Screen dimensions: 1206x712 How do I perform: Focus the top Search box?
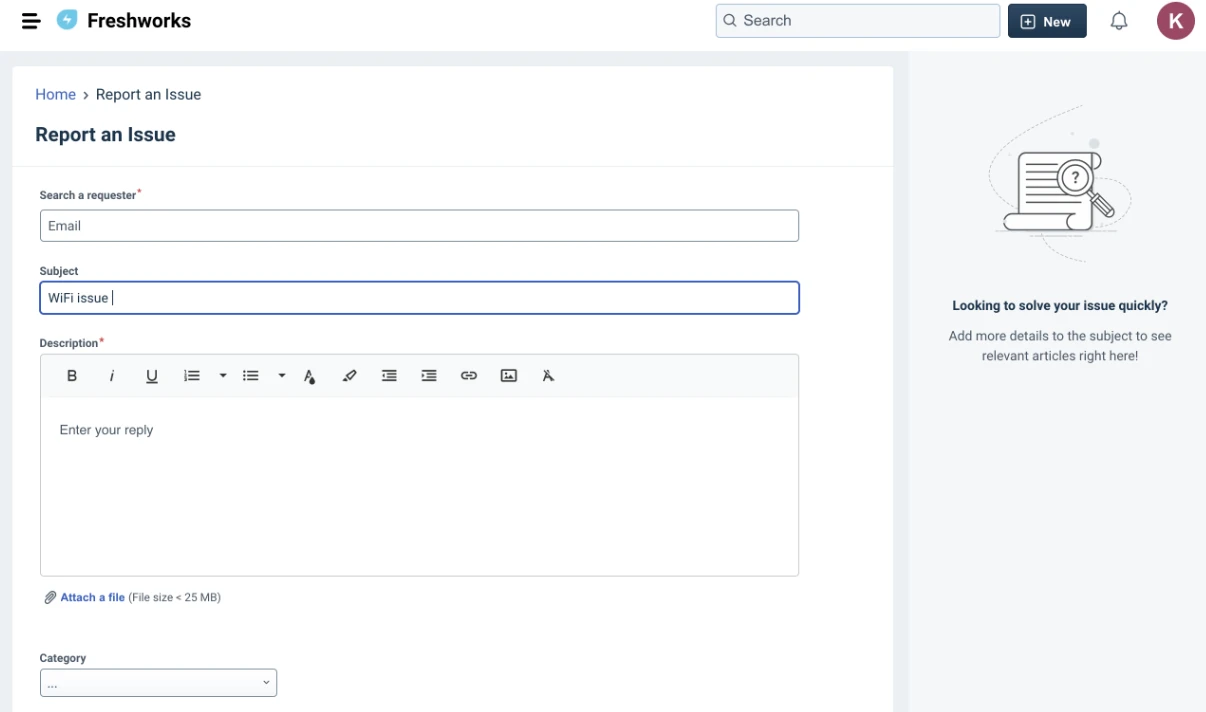click(858, 21)
